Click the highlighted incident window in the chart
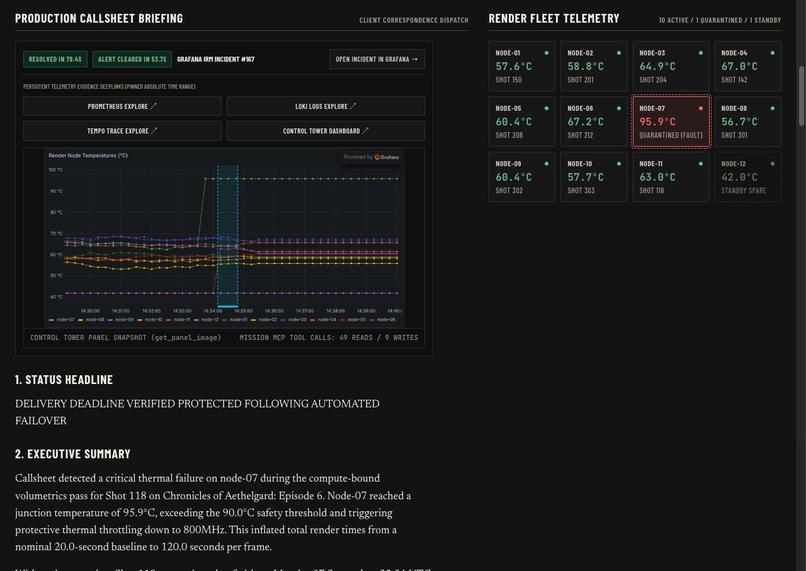Screen dimensions: 806x571 click(227, 236)
